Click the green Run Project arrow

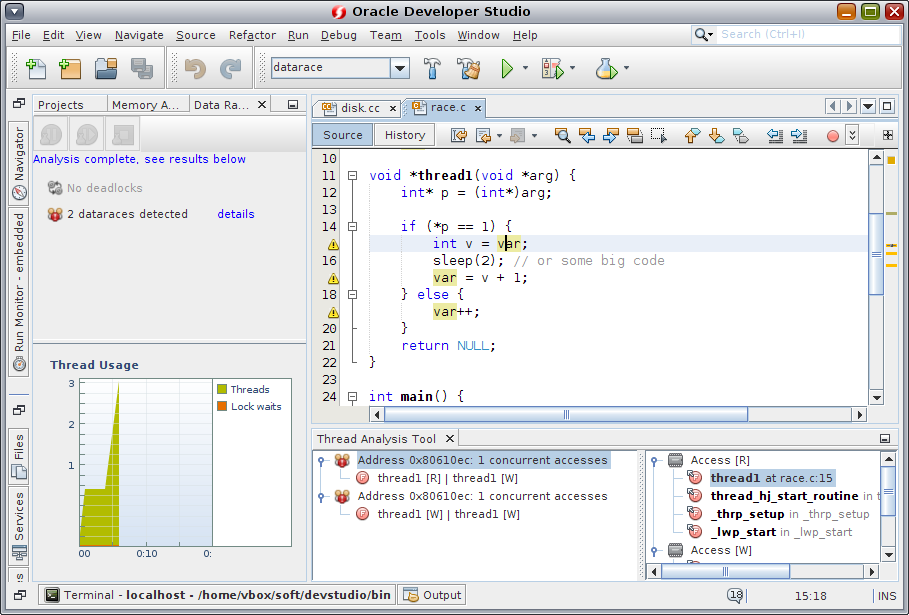[507, 68]
